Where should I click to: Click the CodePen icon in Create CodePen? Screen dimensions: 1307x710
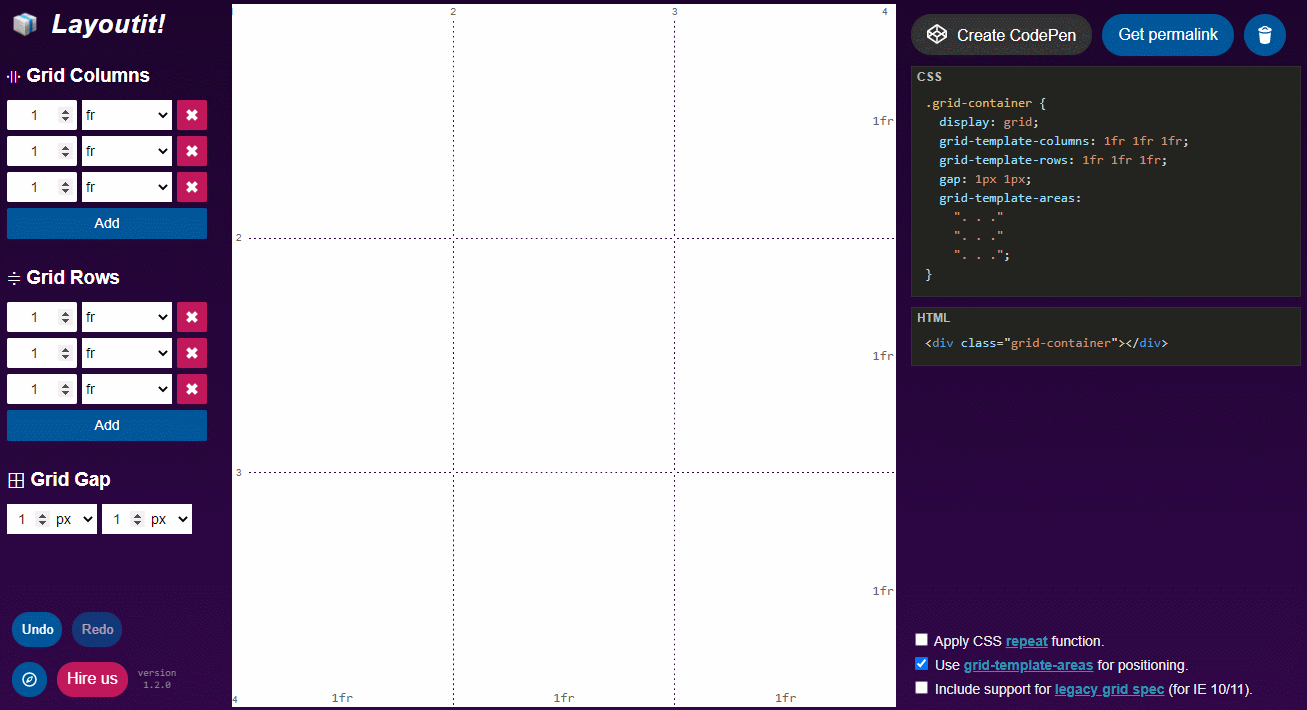pos(937,34)
